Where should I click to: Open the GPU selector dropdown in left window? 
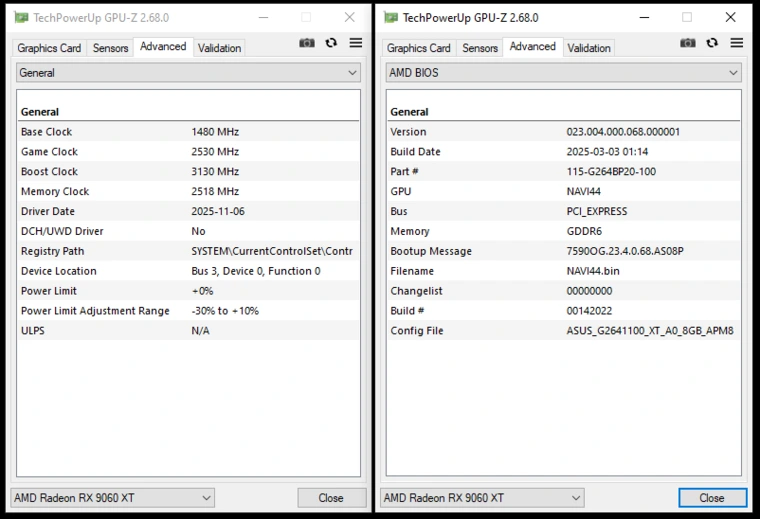point(112,498)
